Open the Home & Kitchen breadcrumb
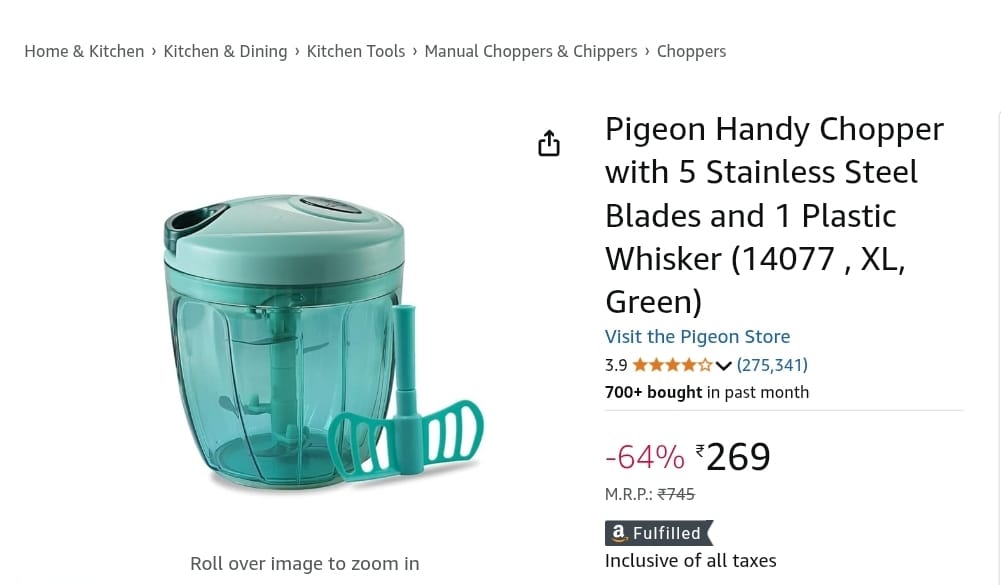This screenshot has width=1001, height=585. [84, 51]
